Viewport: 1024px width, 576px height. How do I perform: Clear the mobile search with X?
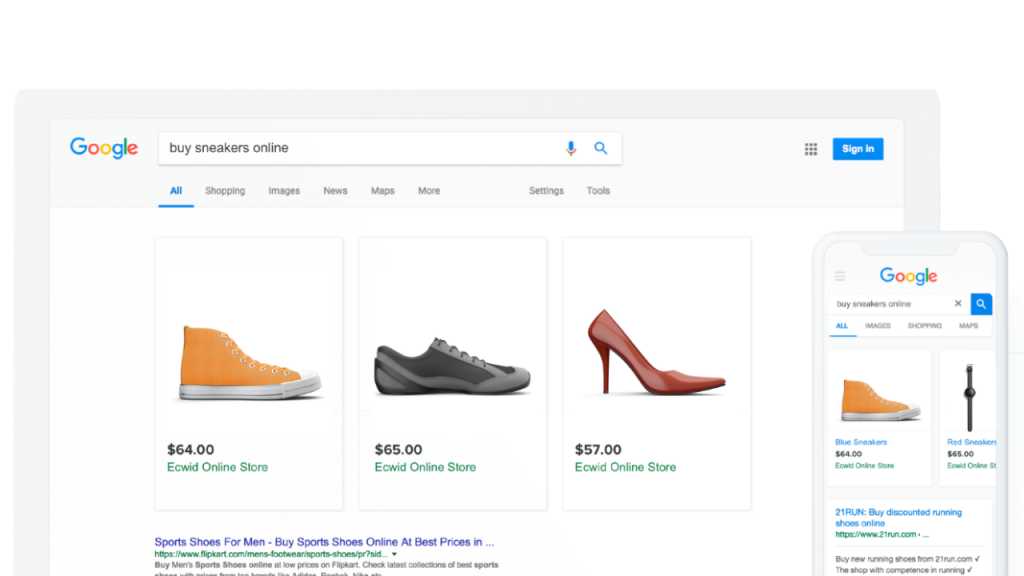point(958,304)
